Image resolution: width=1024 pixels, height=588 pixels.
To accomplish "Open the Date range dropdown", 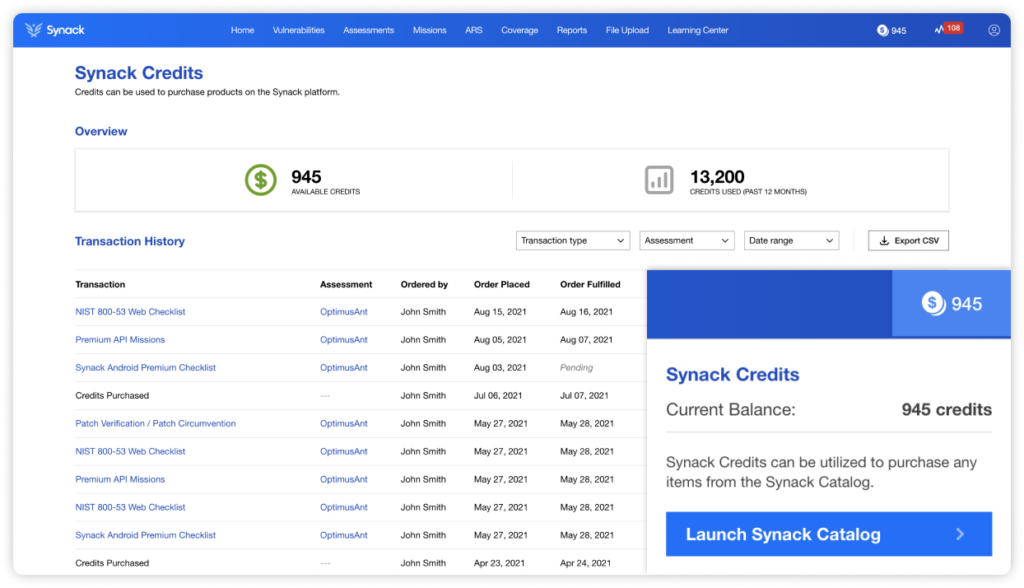I will pos(791,240).
